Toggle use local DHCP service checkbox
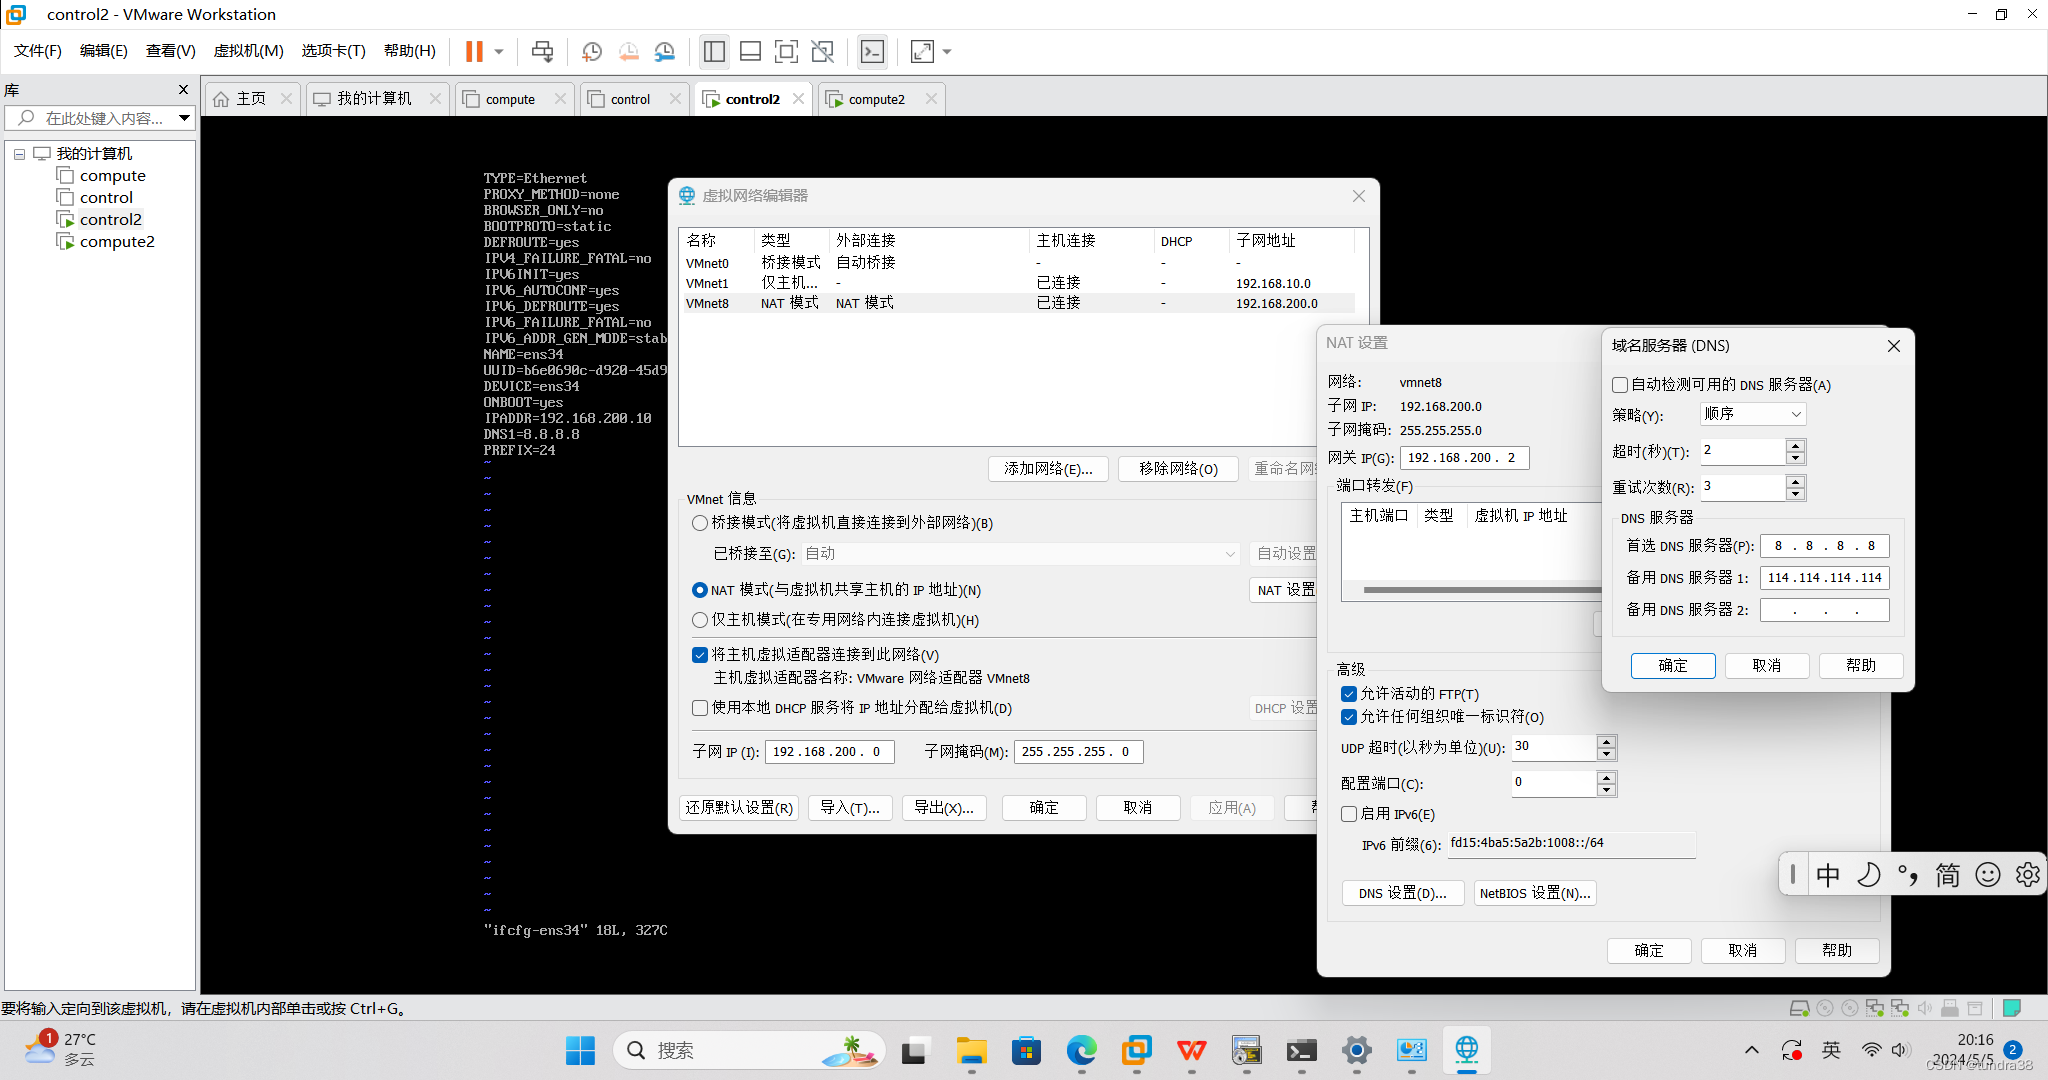This screenshot has width=2048, height=1080. tap(700, 708)
